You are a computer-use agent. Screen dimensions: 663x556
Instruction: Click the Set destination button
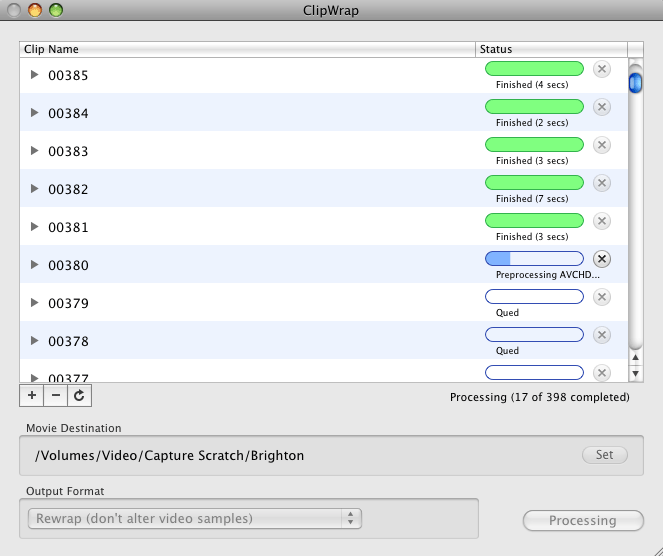[605, 455]
